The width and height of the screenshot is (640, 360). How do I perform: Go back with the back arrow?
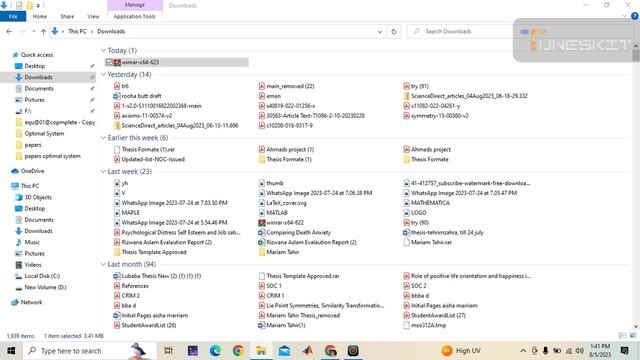pyautogui.click(x=9, y=31)
